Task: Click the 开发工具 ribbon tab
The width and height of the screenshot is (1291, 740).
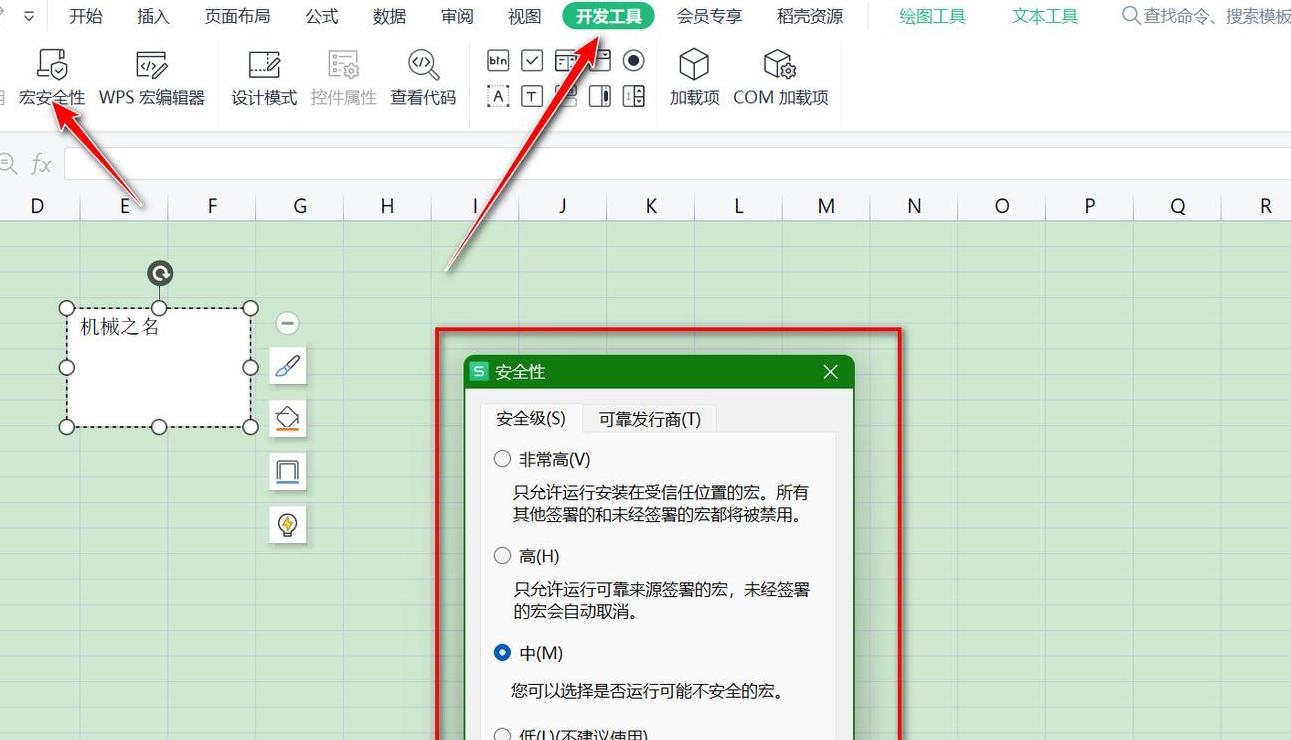Action: click(608, 16)
